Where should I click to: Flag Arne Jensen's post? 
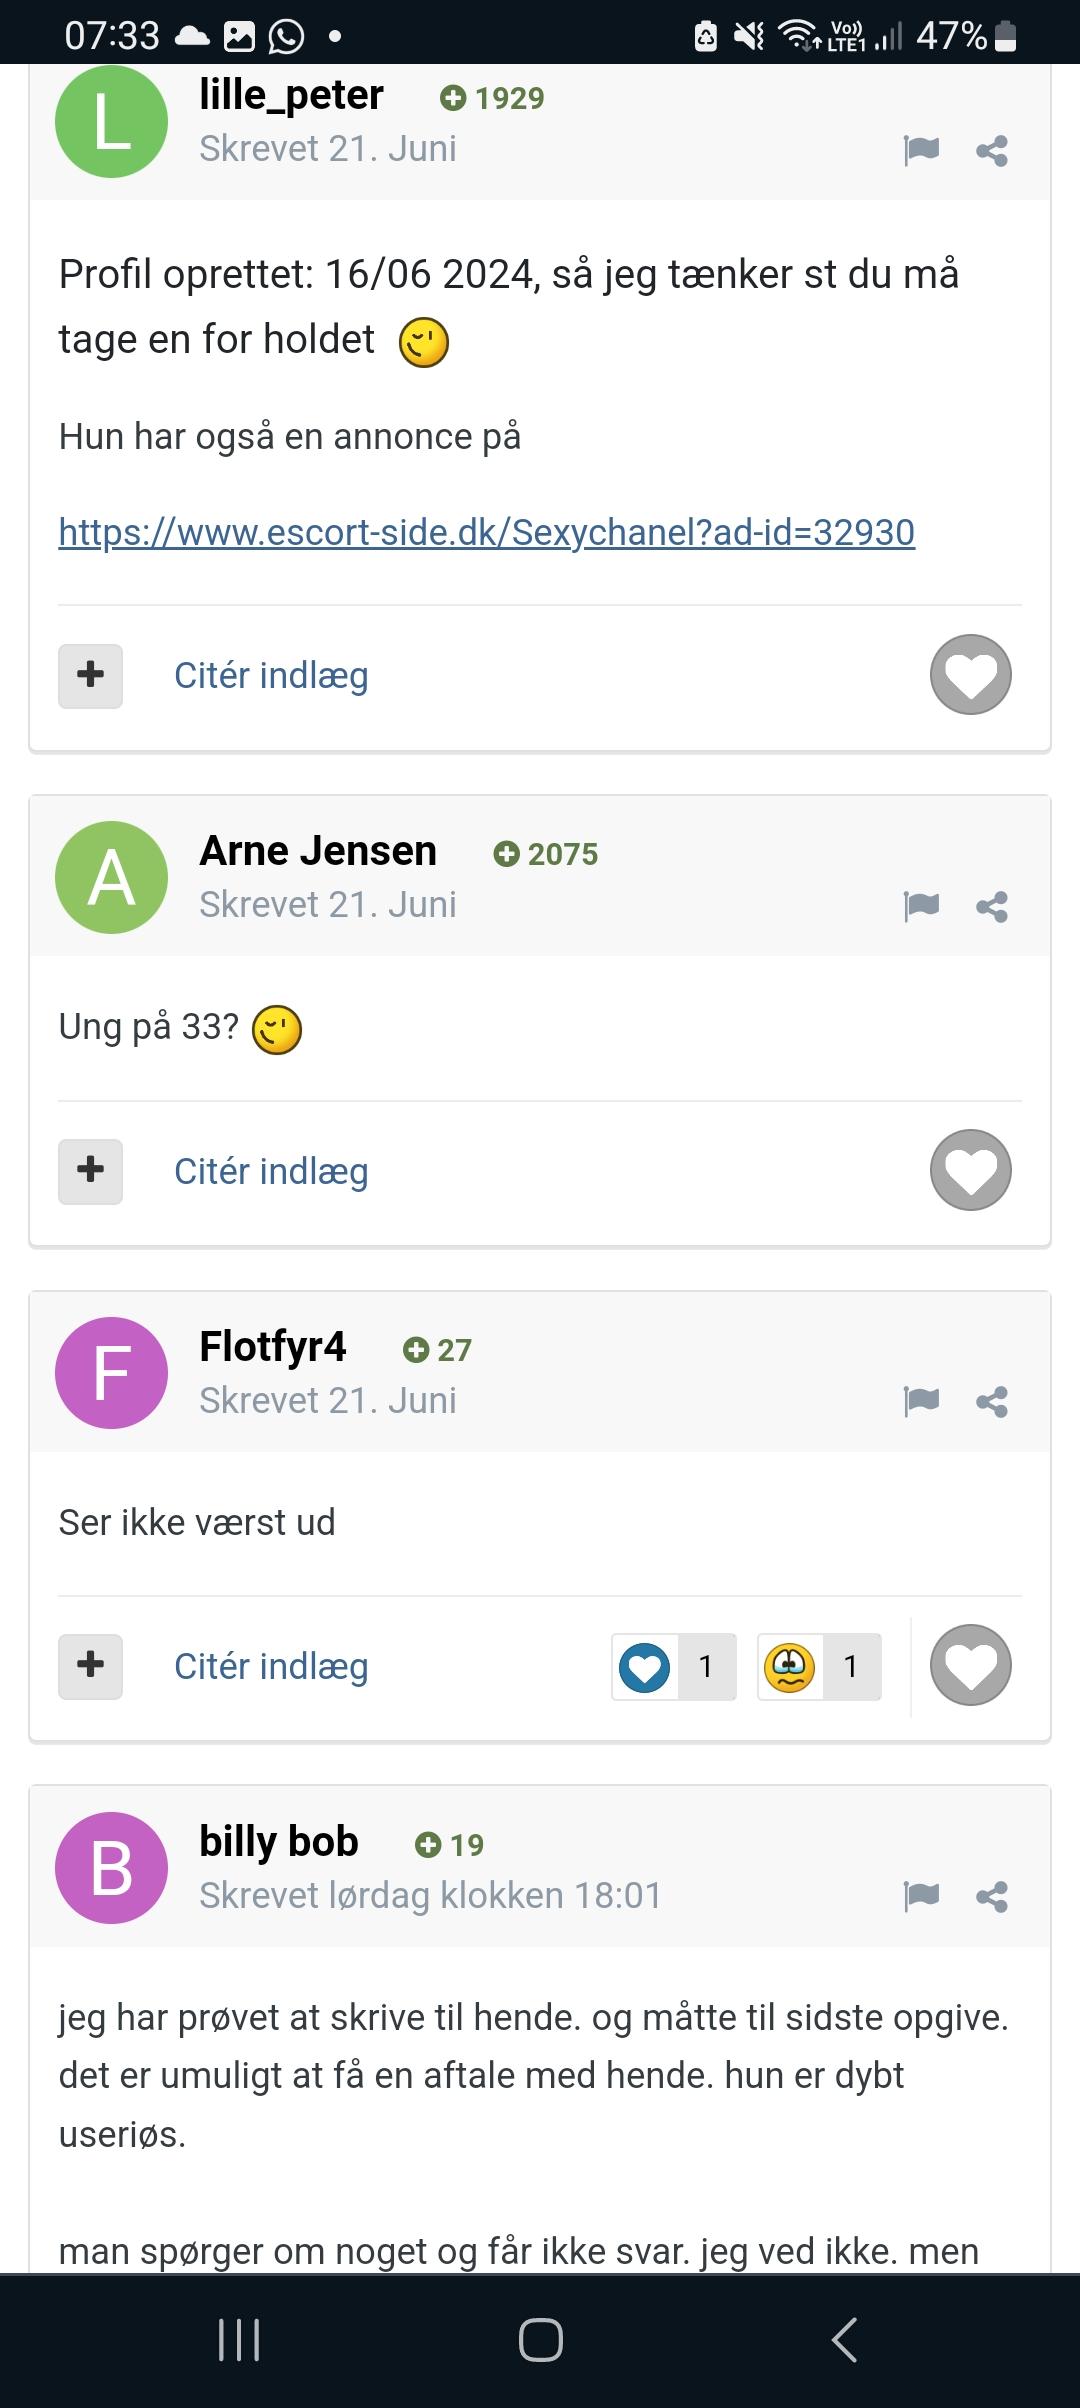point(921,906)
